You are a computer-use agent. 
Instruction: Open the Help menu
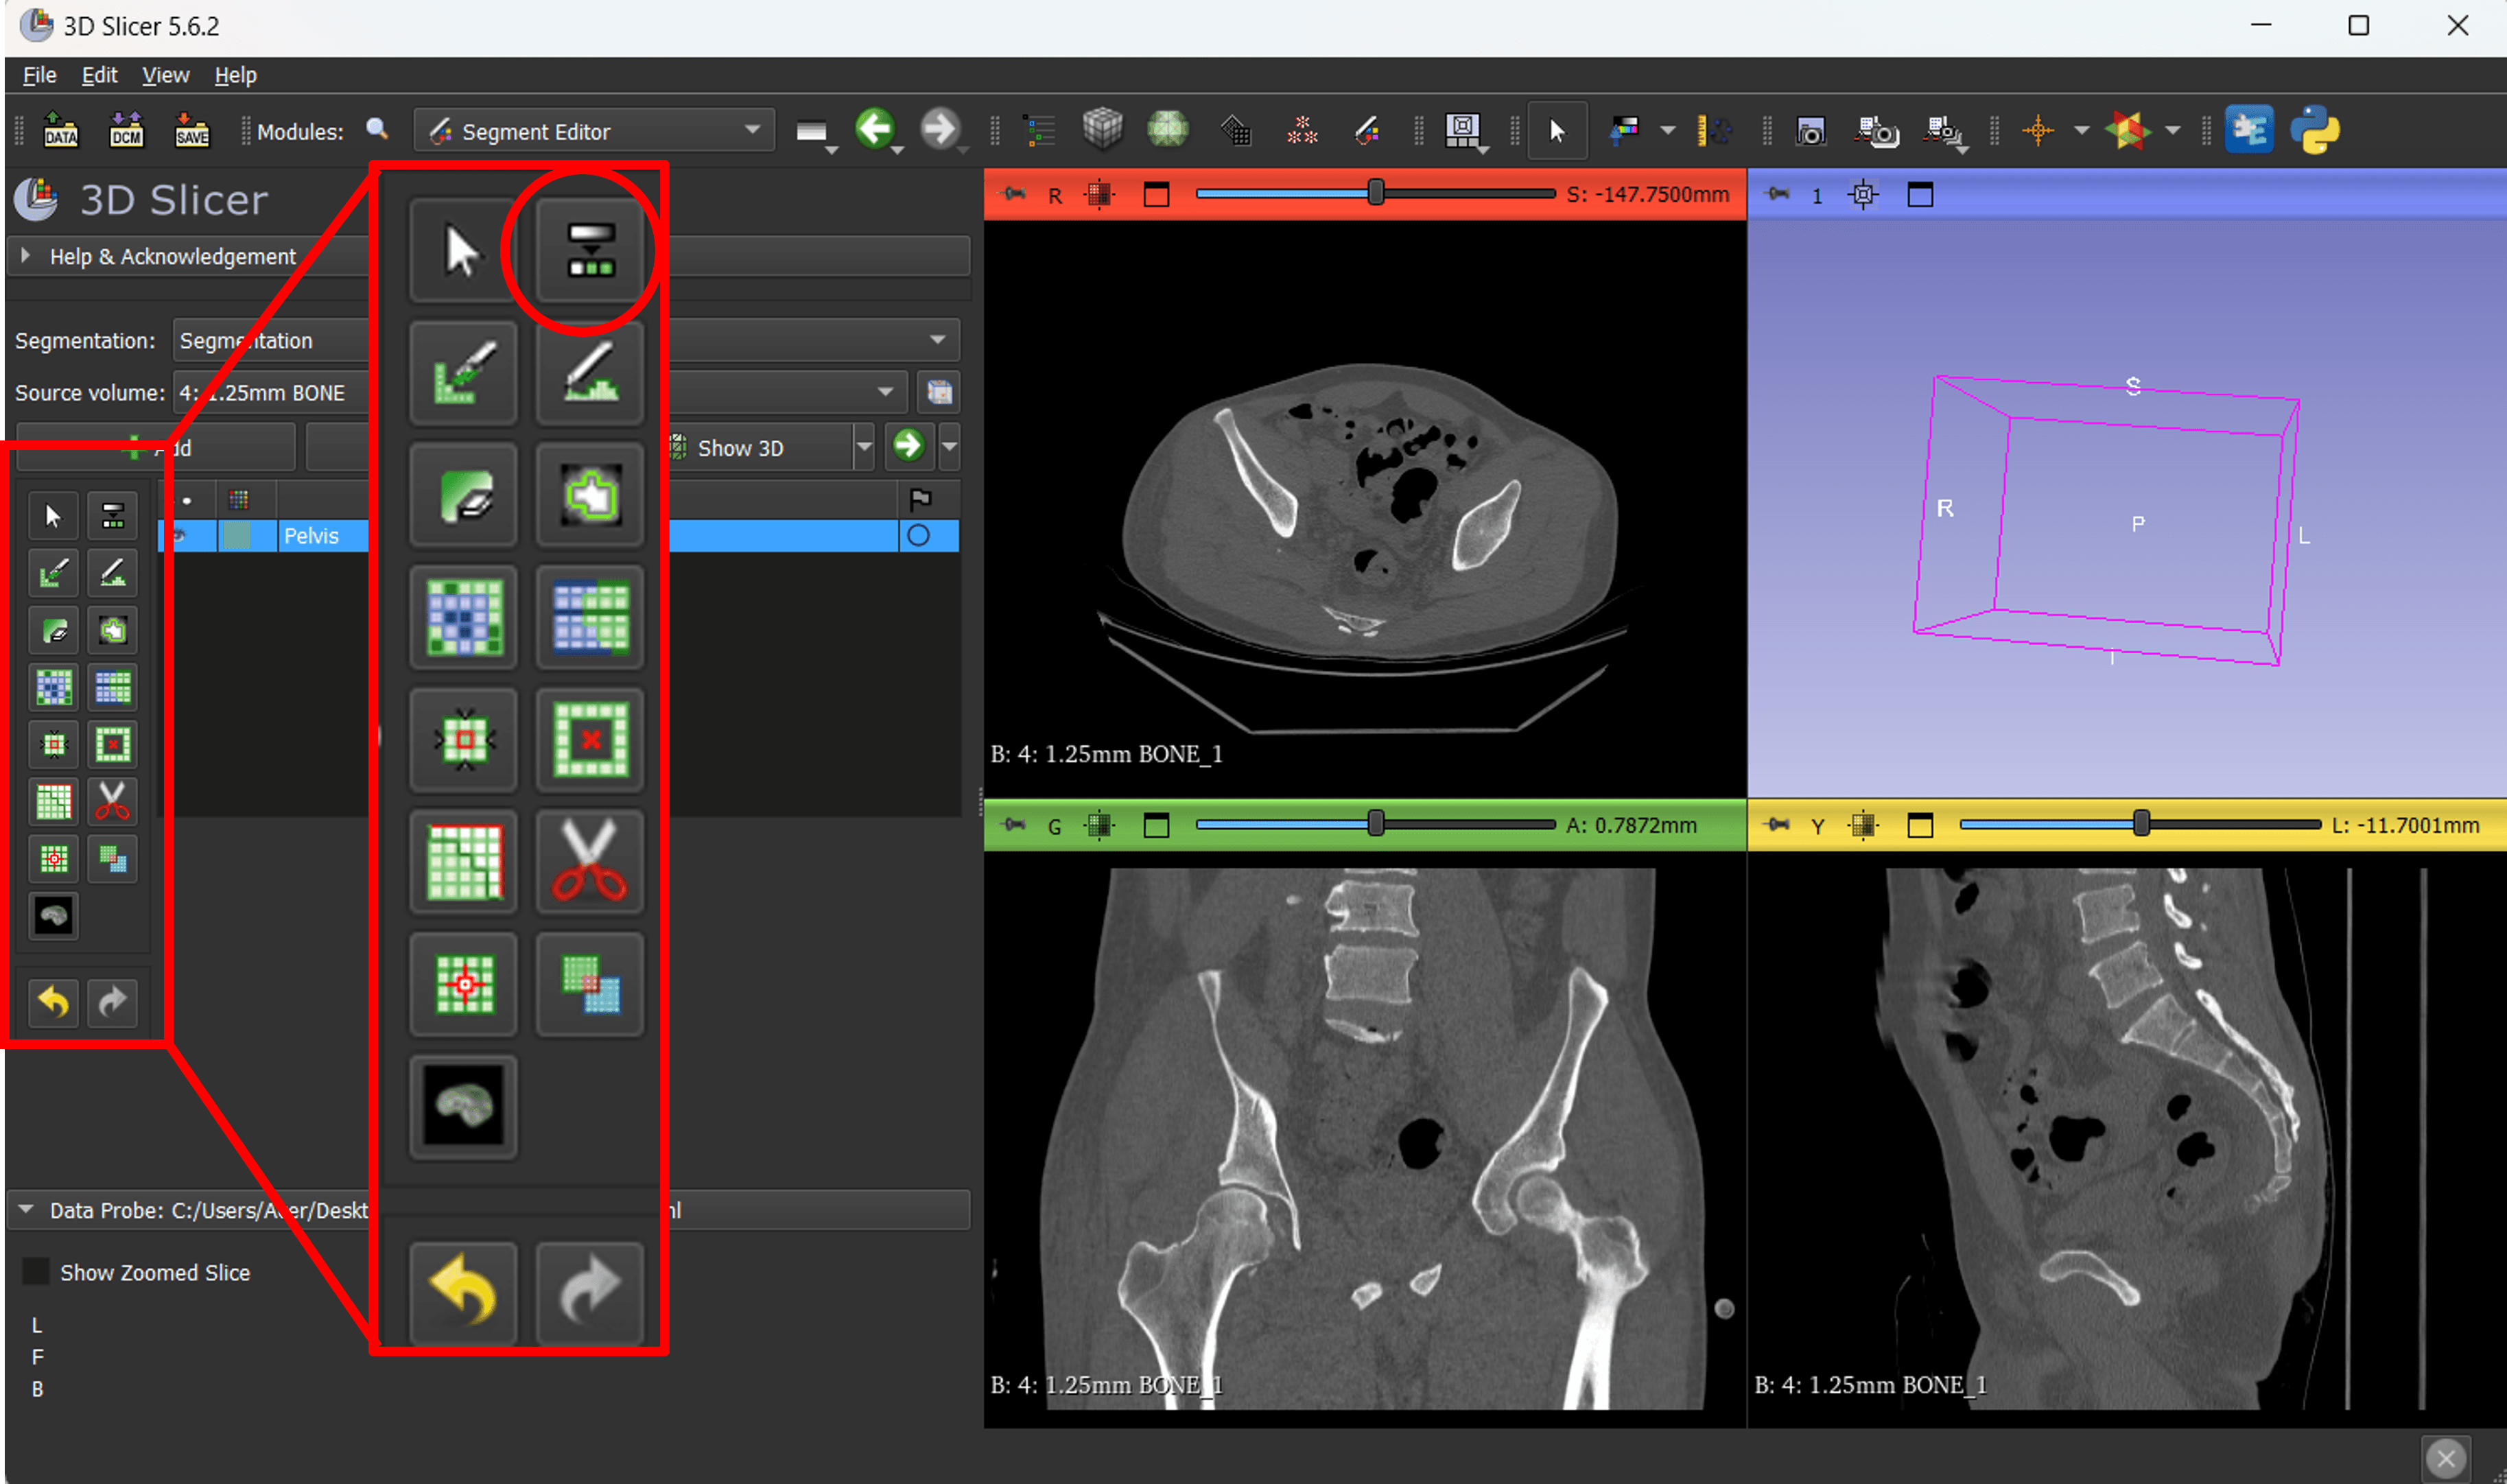click(x=235, y=75)
